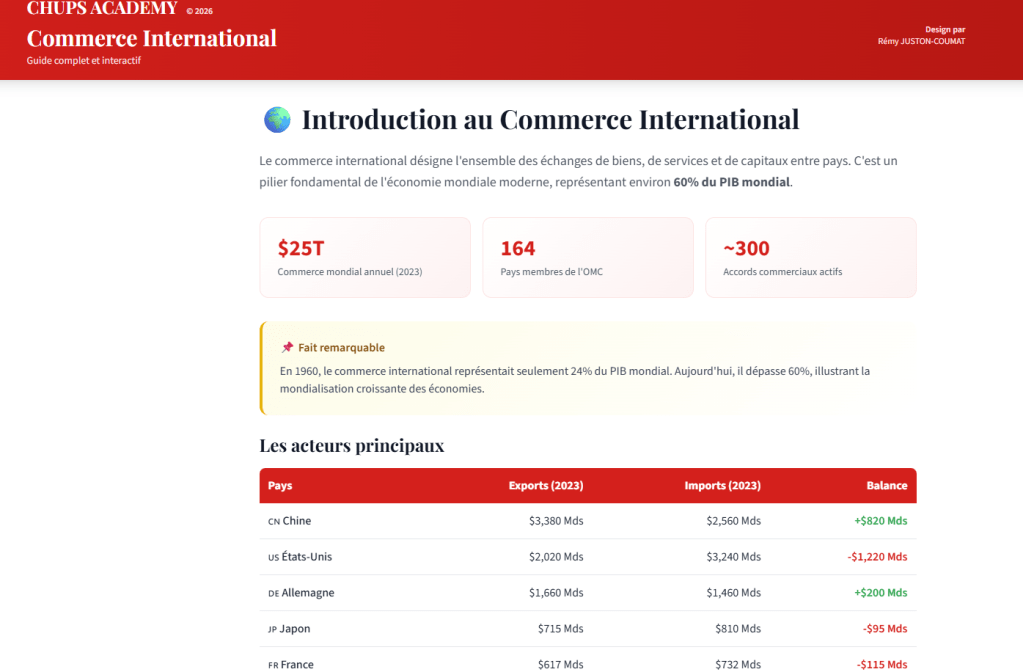The height and width of the screenshot is (672, 1023).
Task: Click China's +$820 Mds balance value
Action: coord(880,521)
